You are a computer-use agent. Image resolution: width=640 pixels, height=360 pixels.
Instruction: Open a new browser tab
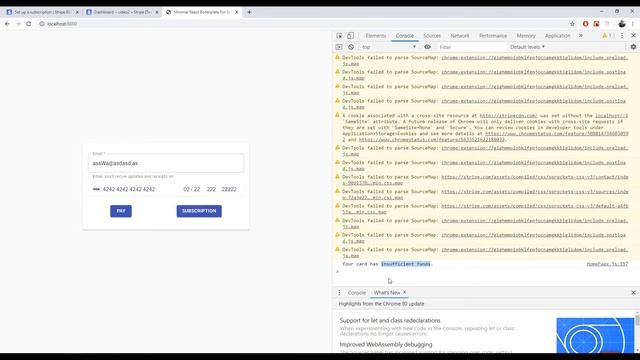pos(249,12)
